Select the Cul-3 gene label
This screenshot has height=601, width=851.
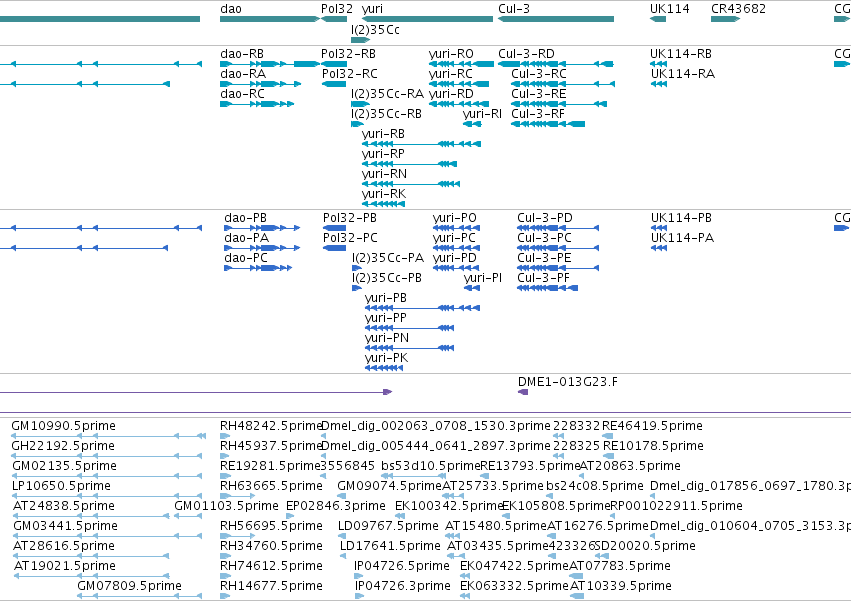(x=514, y=9)
